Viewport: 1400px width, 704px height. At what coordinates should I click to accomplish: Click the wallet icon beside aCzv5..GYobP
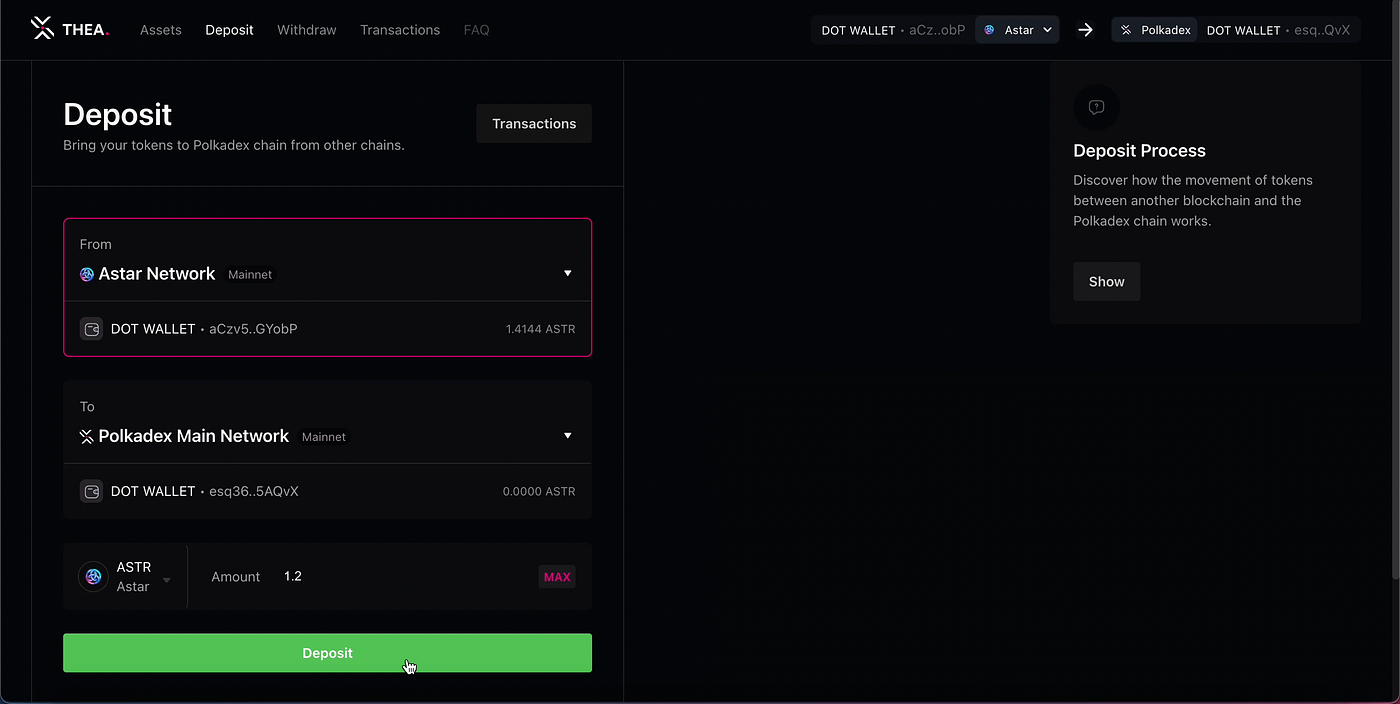pos(91,329)
